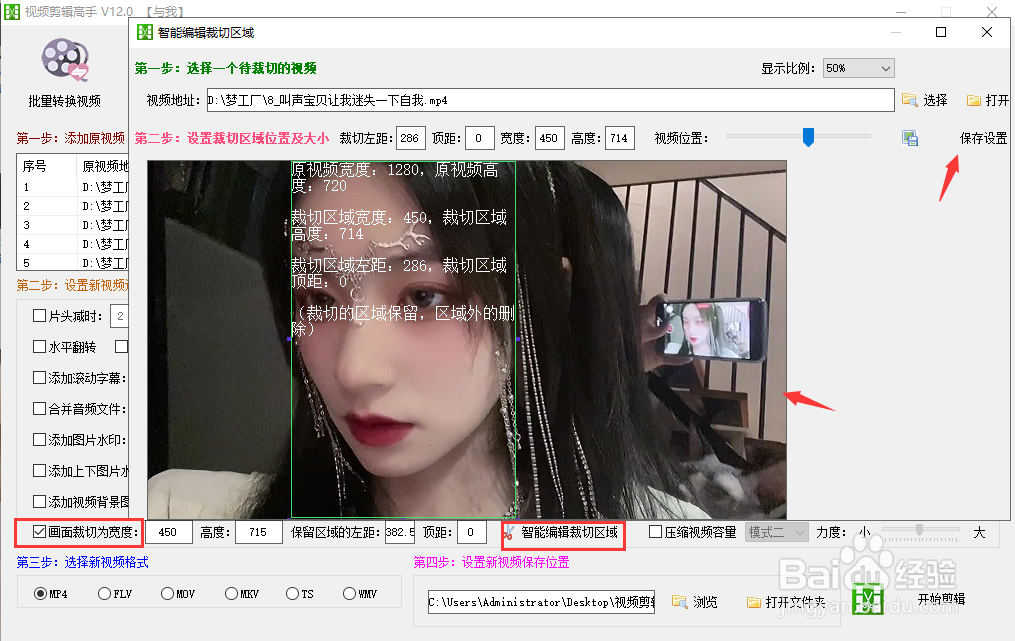Click the 打开 button in crop dialog
This screenshot has width=1015, height=641.
click(997, 100)
